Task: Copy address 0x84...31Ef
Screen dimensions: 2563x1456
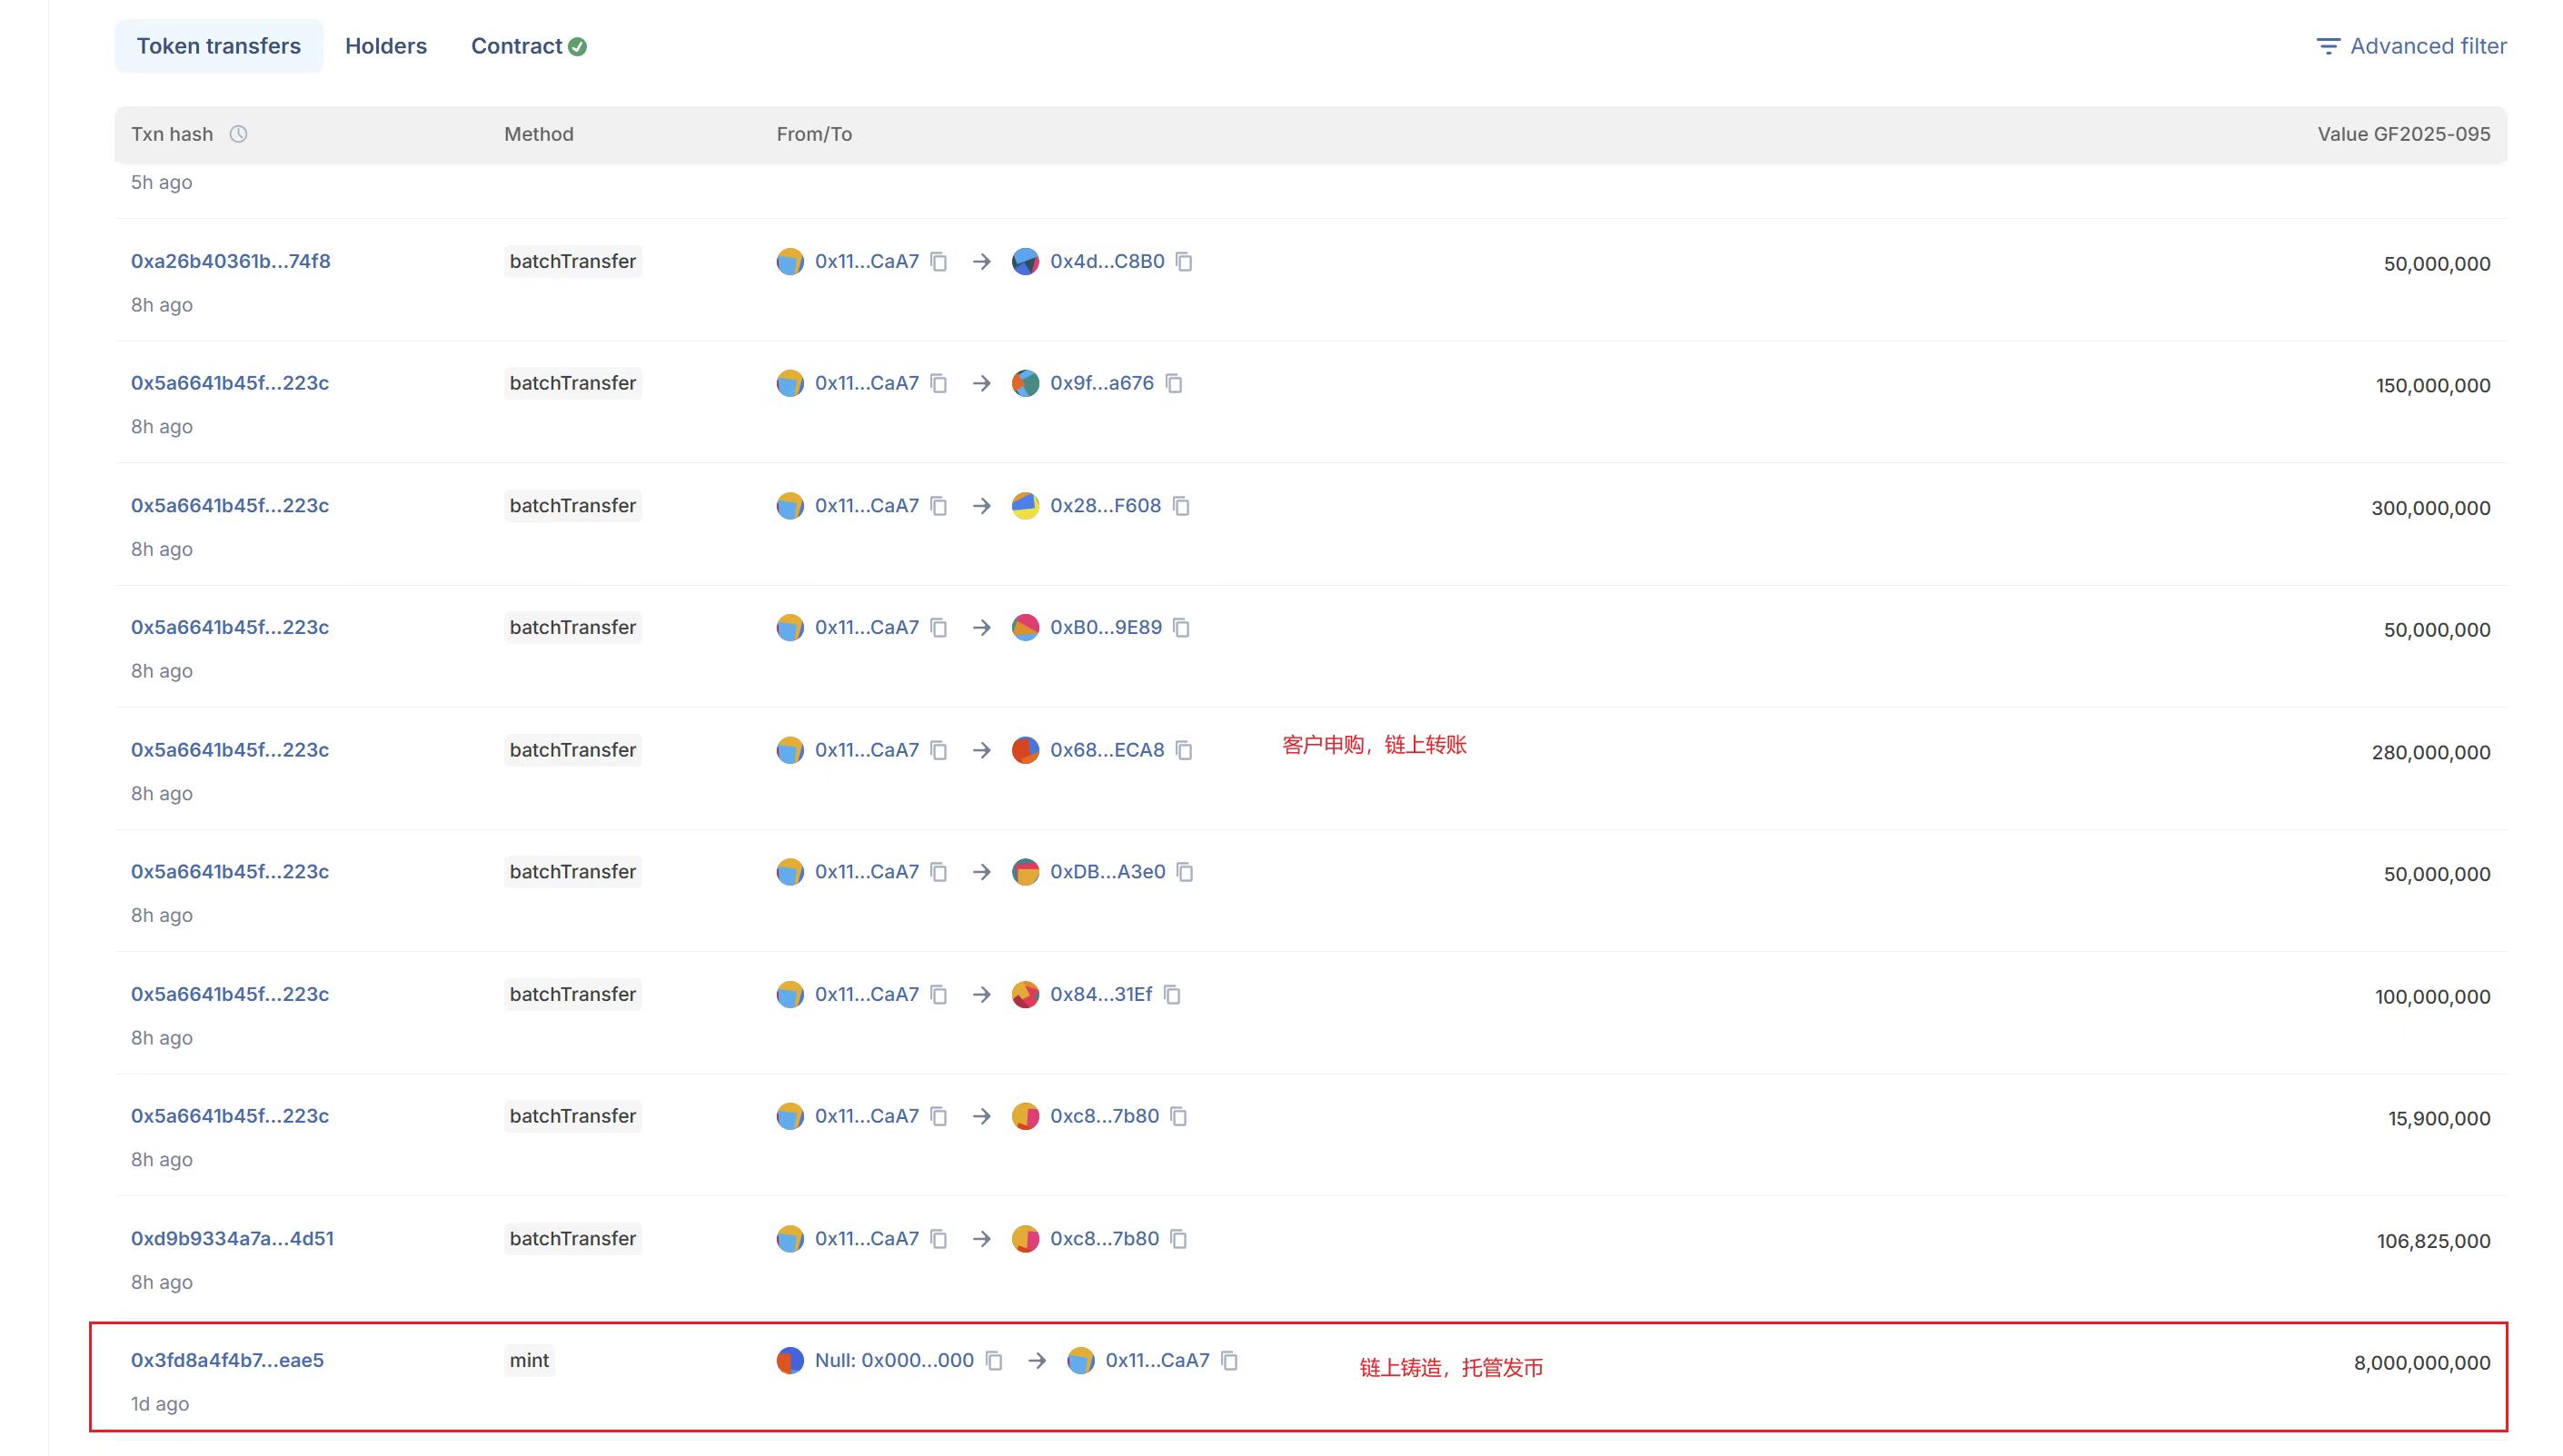Action: click(1172, 995)
